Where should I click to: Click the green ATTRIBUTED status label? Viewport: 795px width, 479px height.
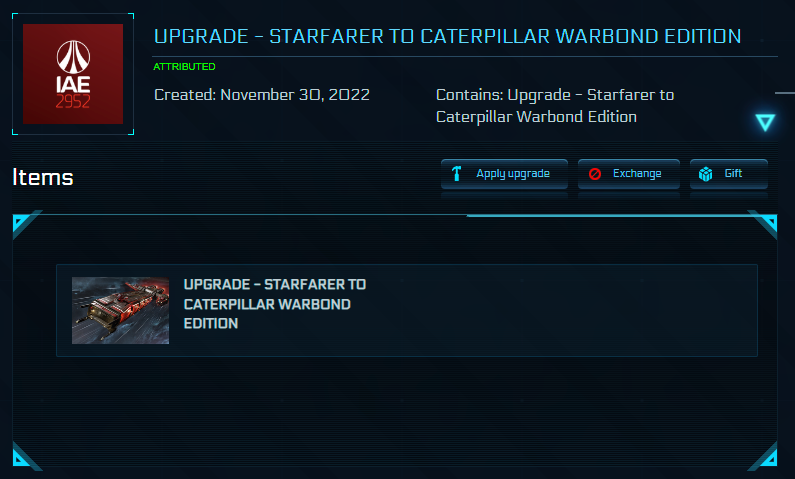click(184, 66)
